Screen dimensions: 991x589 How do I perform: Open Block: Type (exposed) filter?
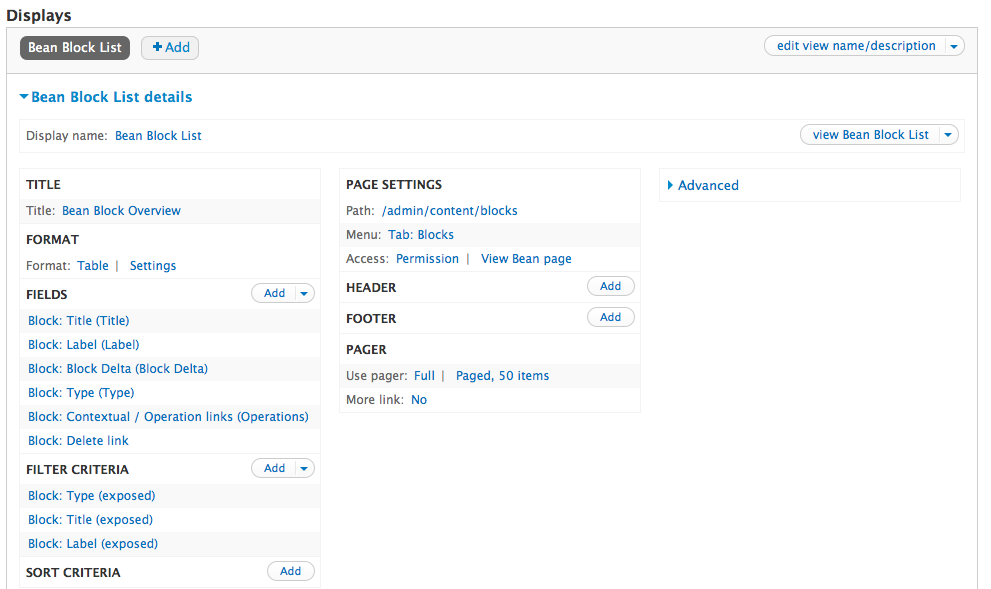(x=92, y=495)
